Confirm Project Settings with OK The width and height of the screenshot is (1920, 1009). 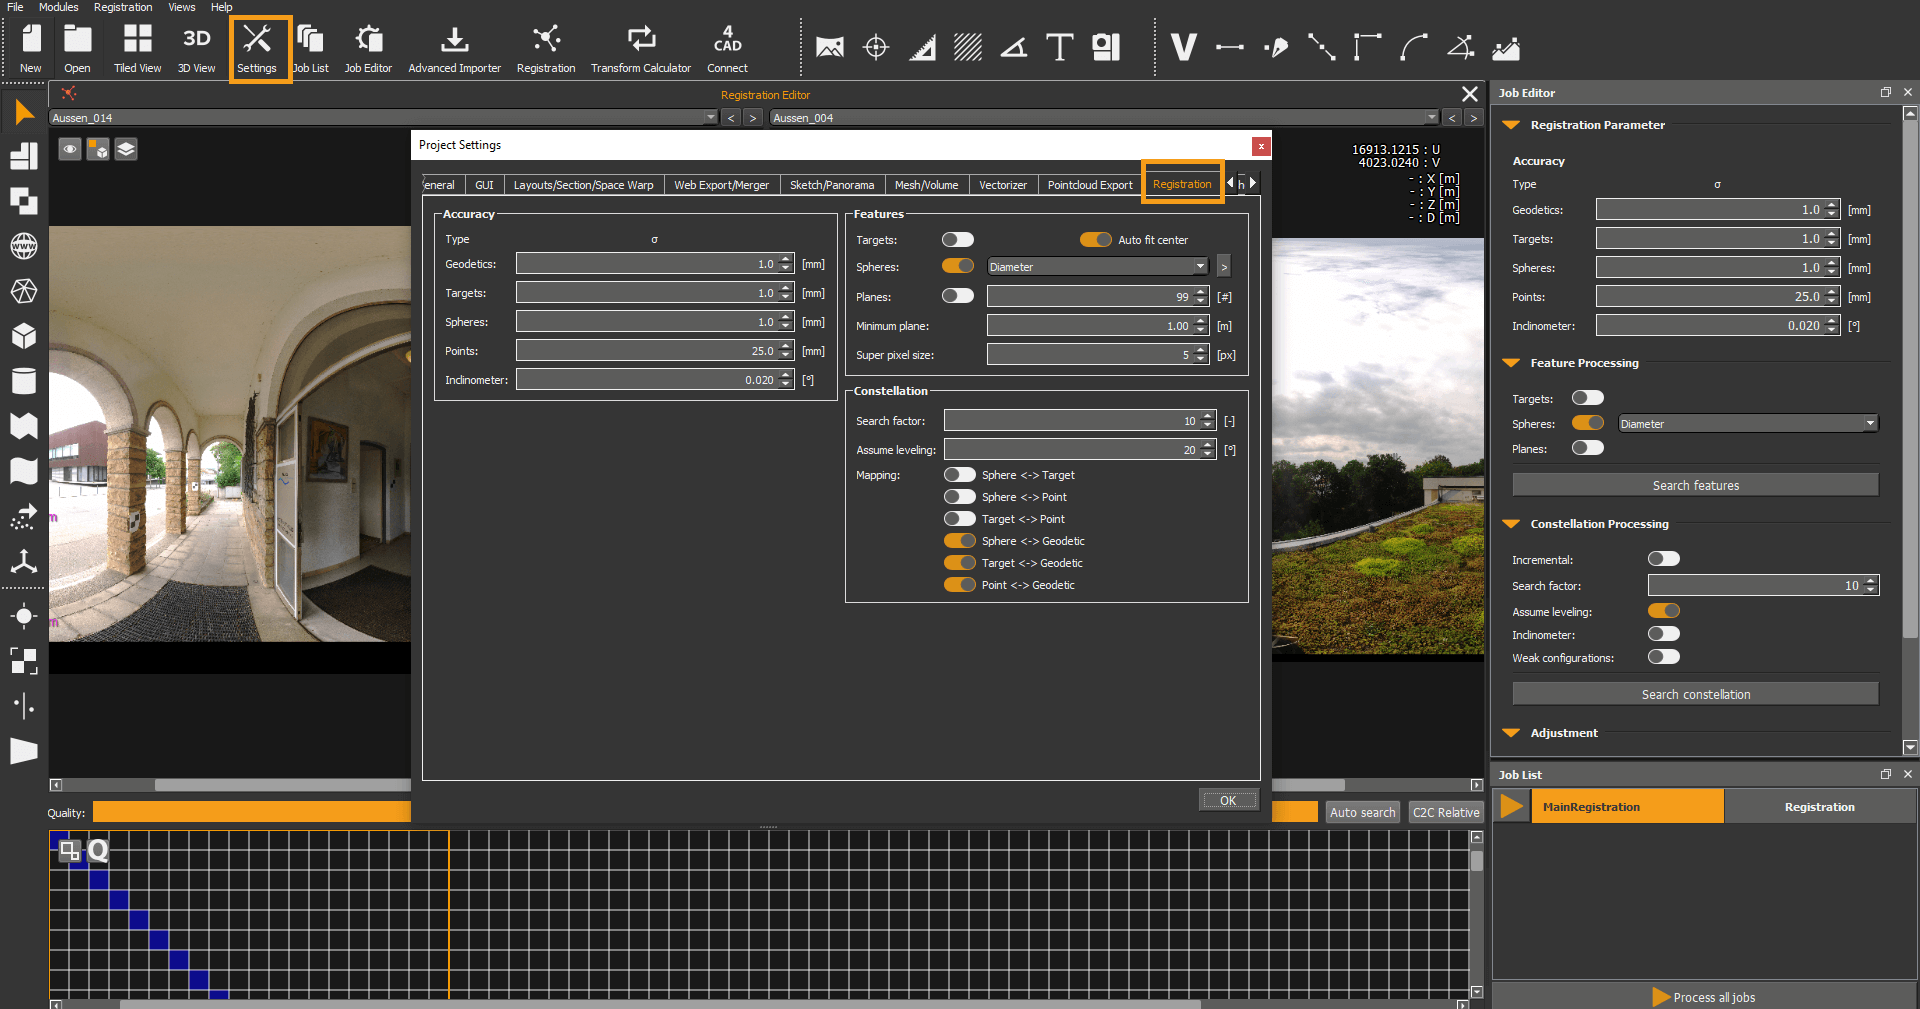tap(1228, 799)
